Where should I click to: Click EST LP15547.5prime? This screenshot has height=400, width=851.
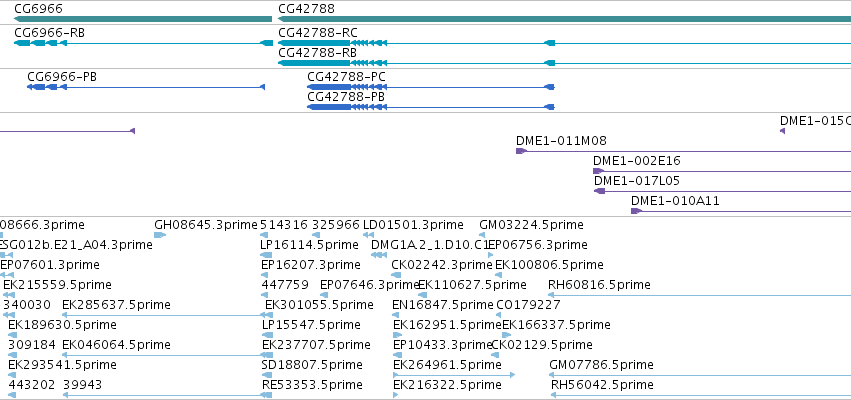tap(311, 326)
